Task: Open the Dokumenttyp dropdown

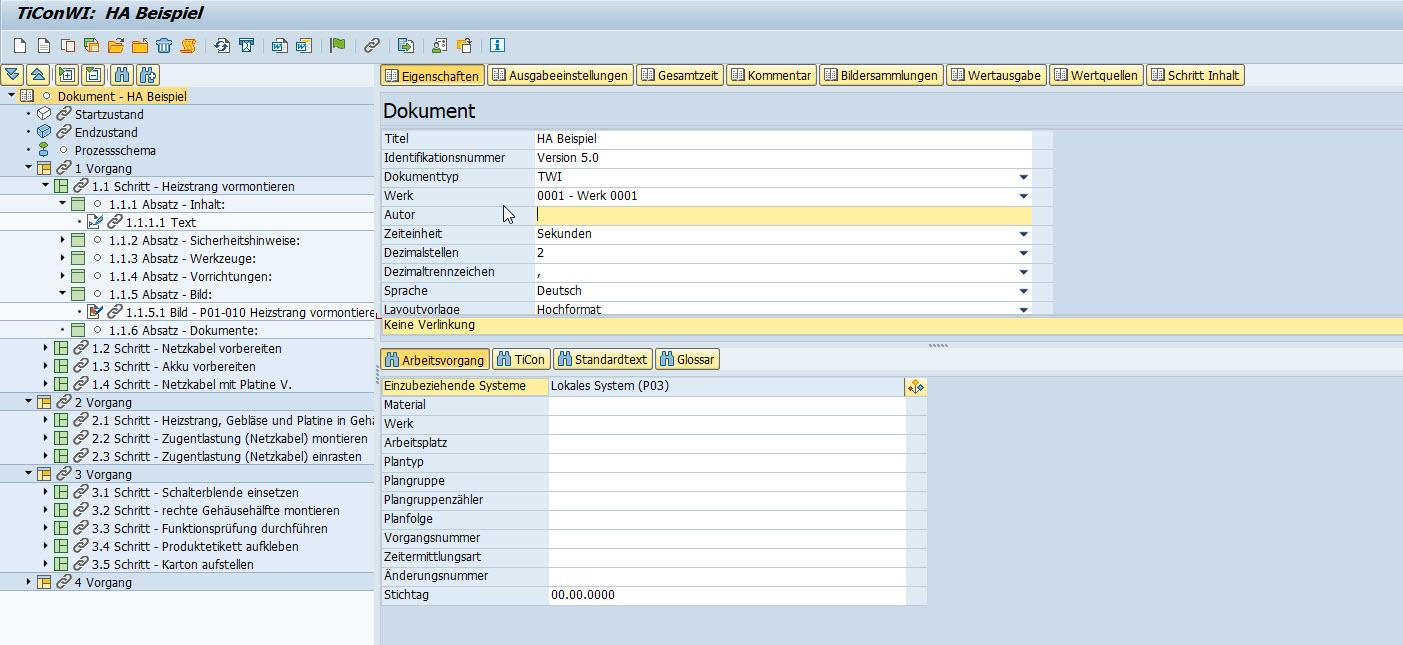Action: [x=1023, y=177]
